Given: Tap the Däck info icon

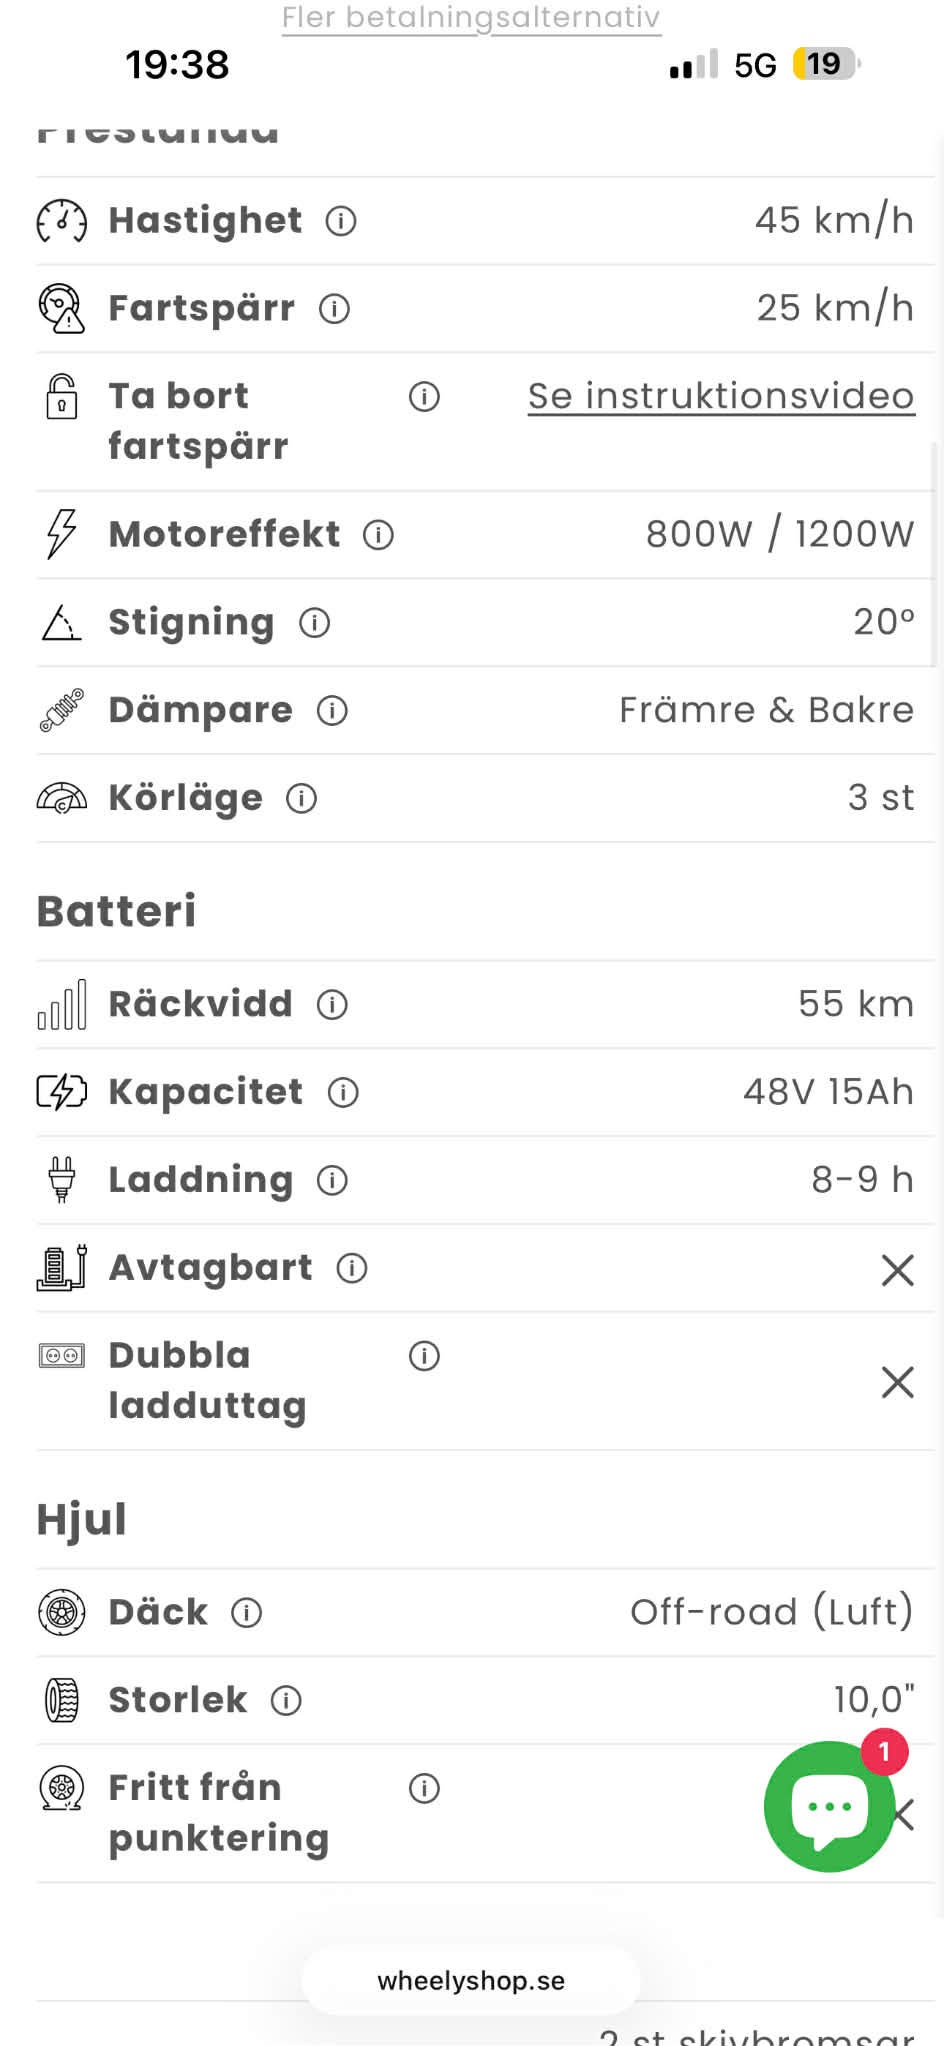Looking at the screenshot, I should (246, 1613).
